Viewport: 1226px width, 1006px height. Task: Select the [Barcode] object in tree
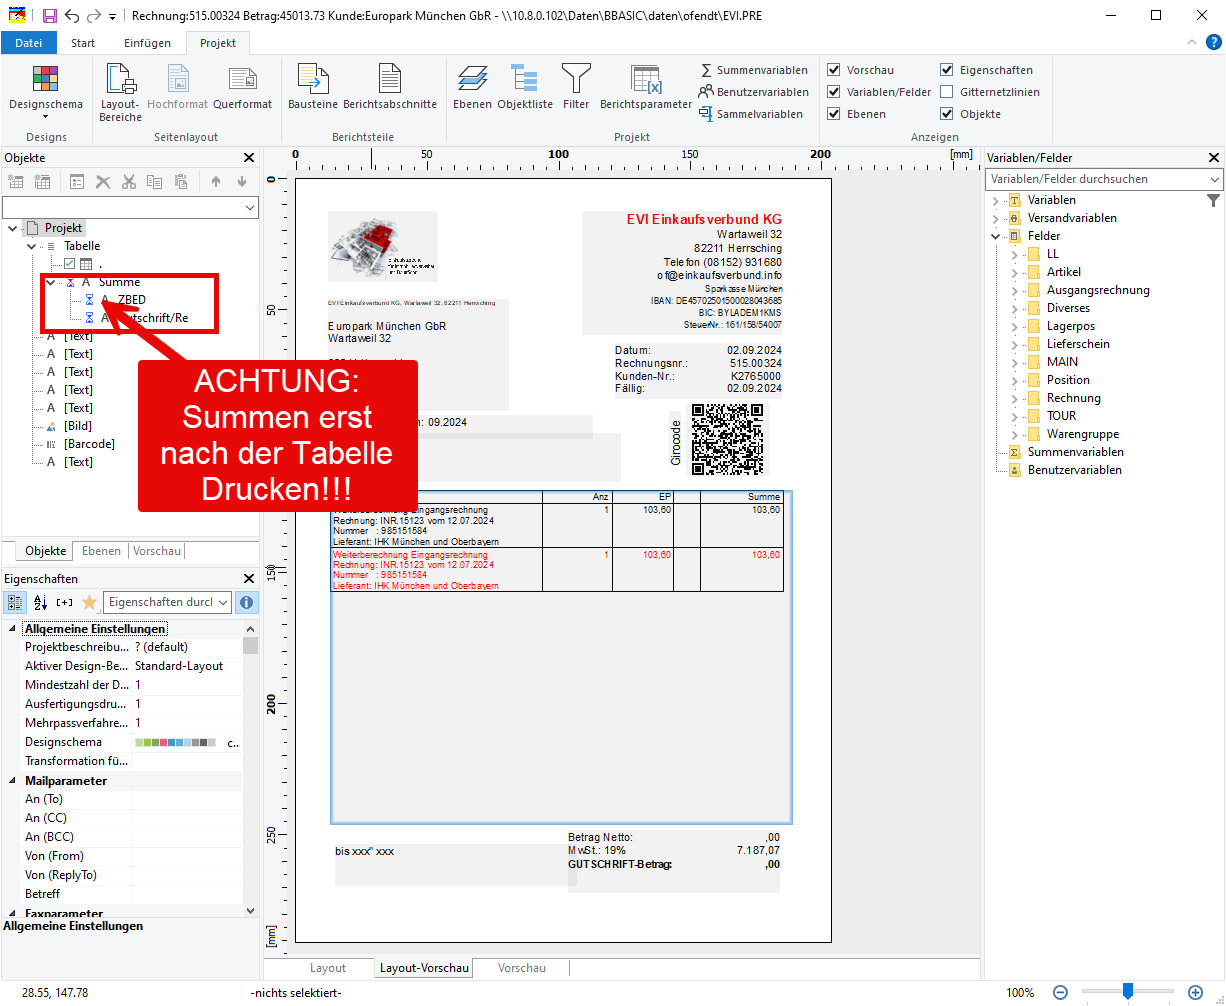click(x=89, y=444)
